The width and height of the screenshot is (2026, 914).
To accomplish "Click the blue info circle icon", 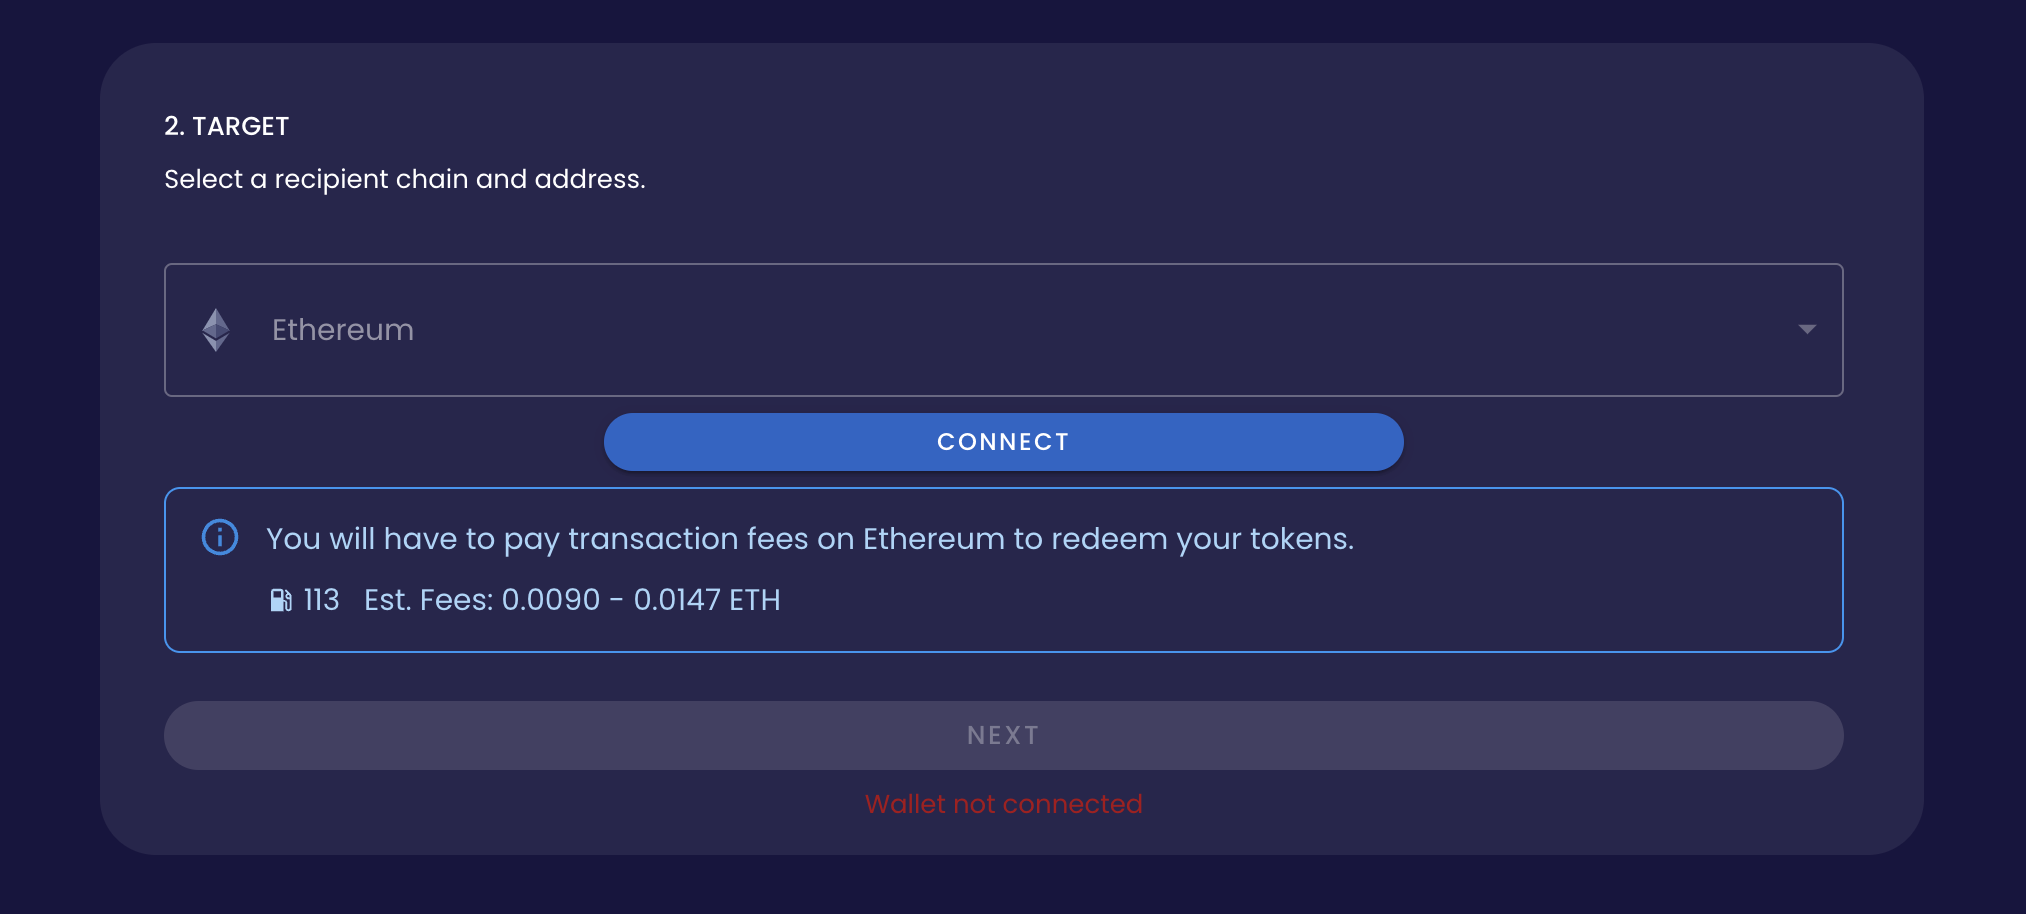I will click(220, 537).
